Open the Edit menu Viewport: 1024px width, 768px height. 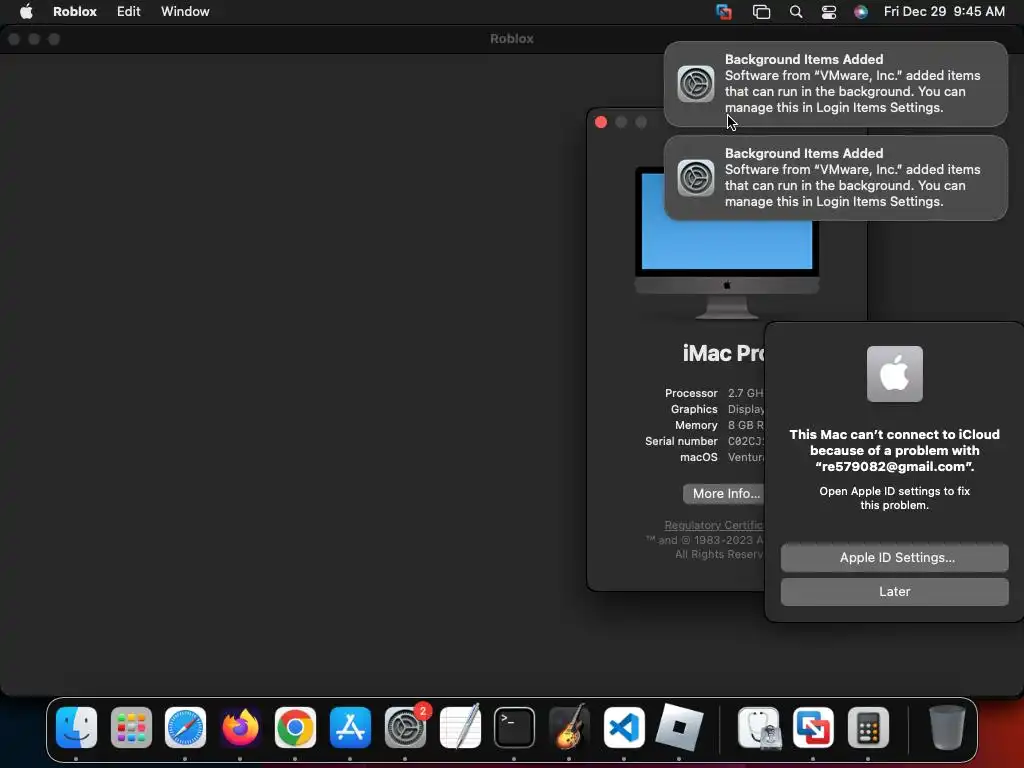(x=129, y=11)
